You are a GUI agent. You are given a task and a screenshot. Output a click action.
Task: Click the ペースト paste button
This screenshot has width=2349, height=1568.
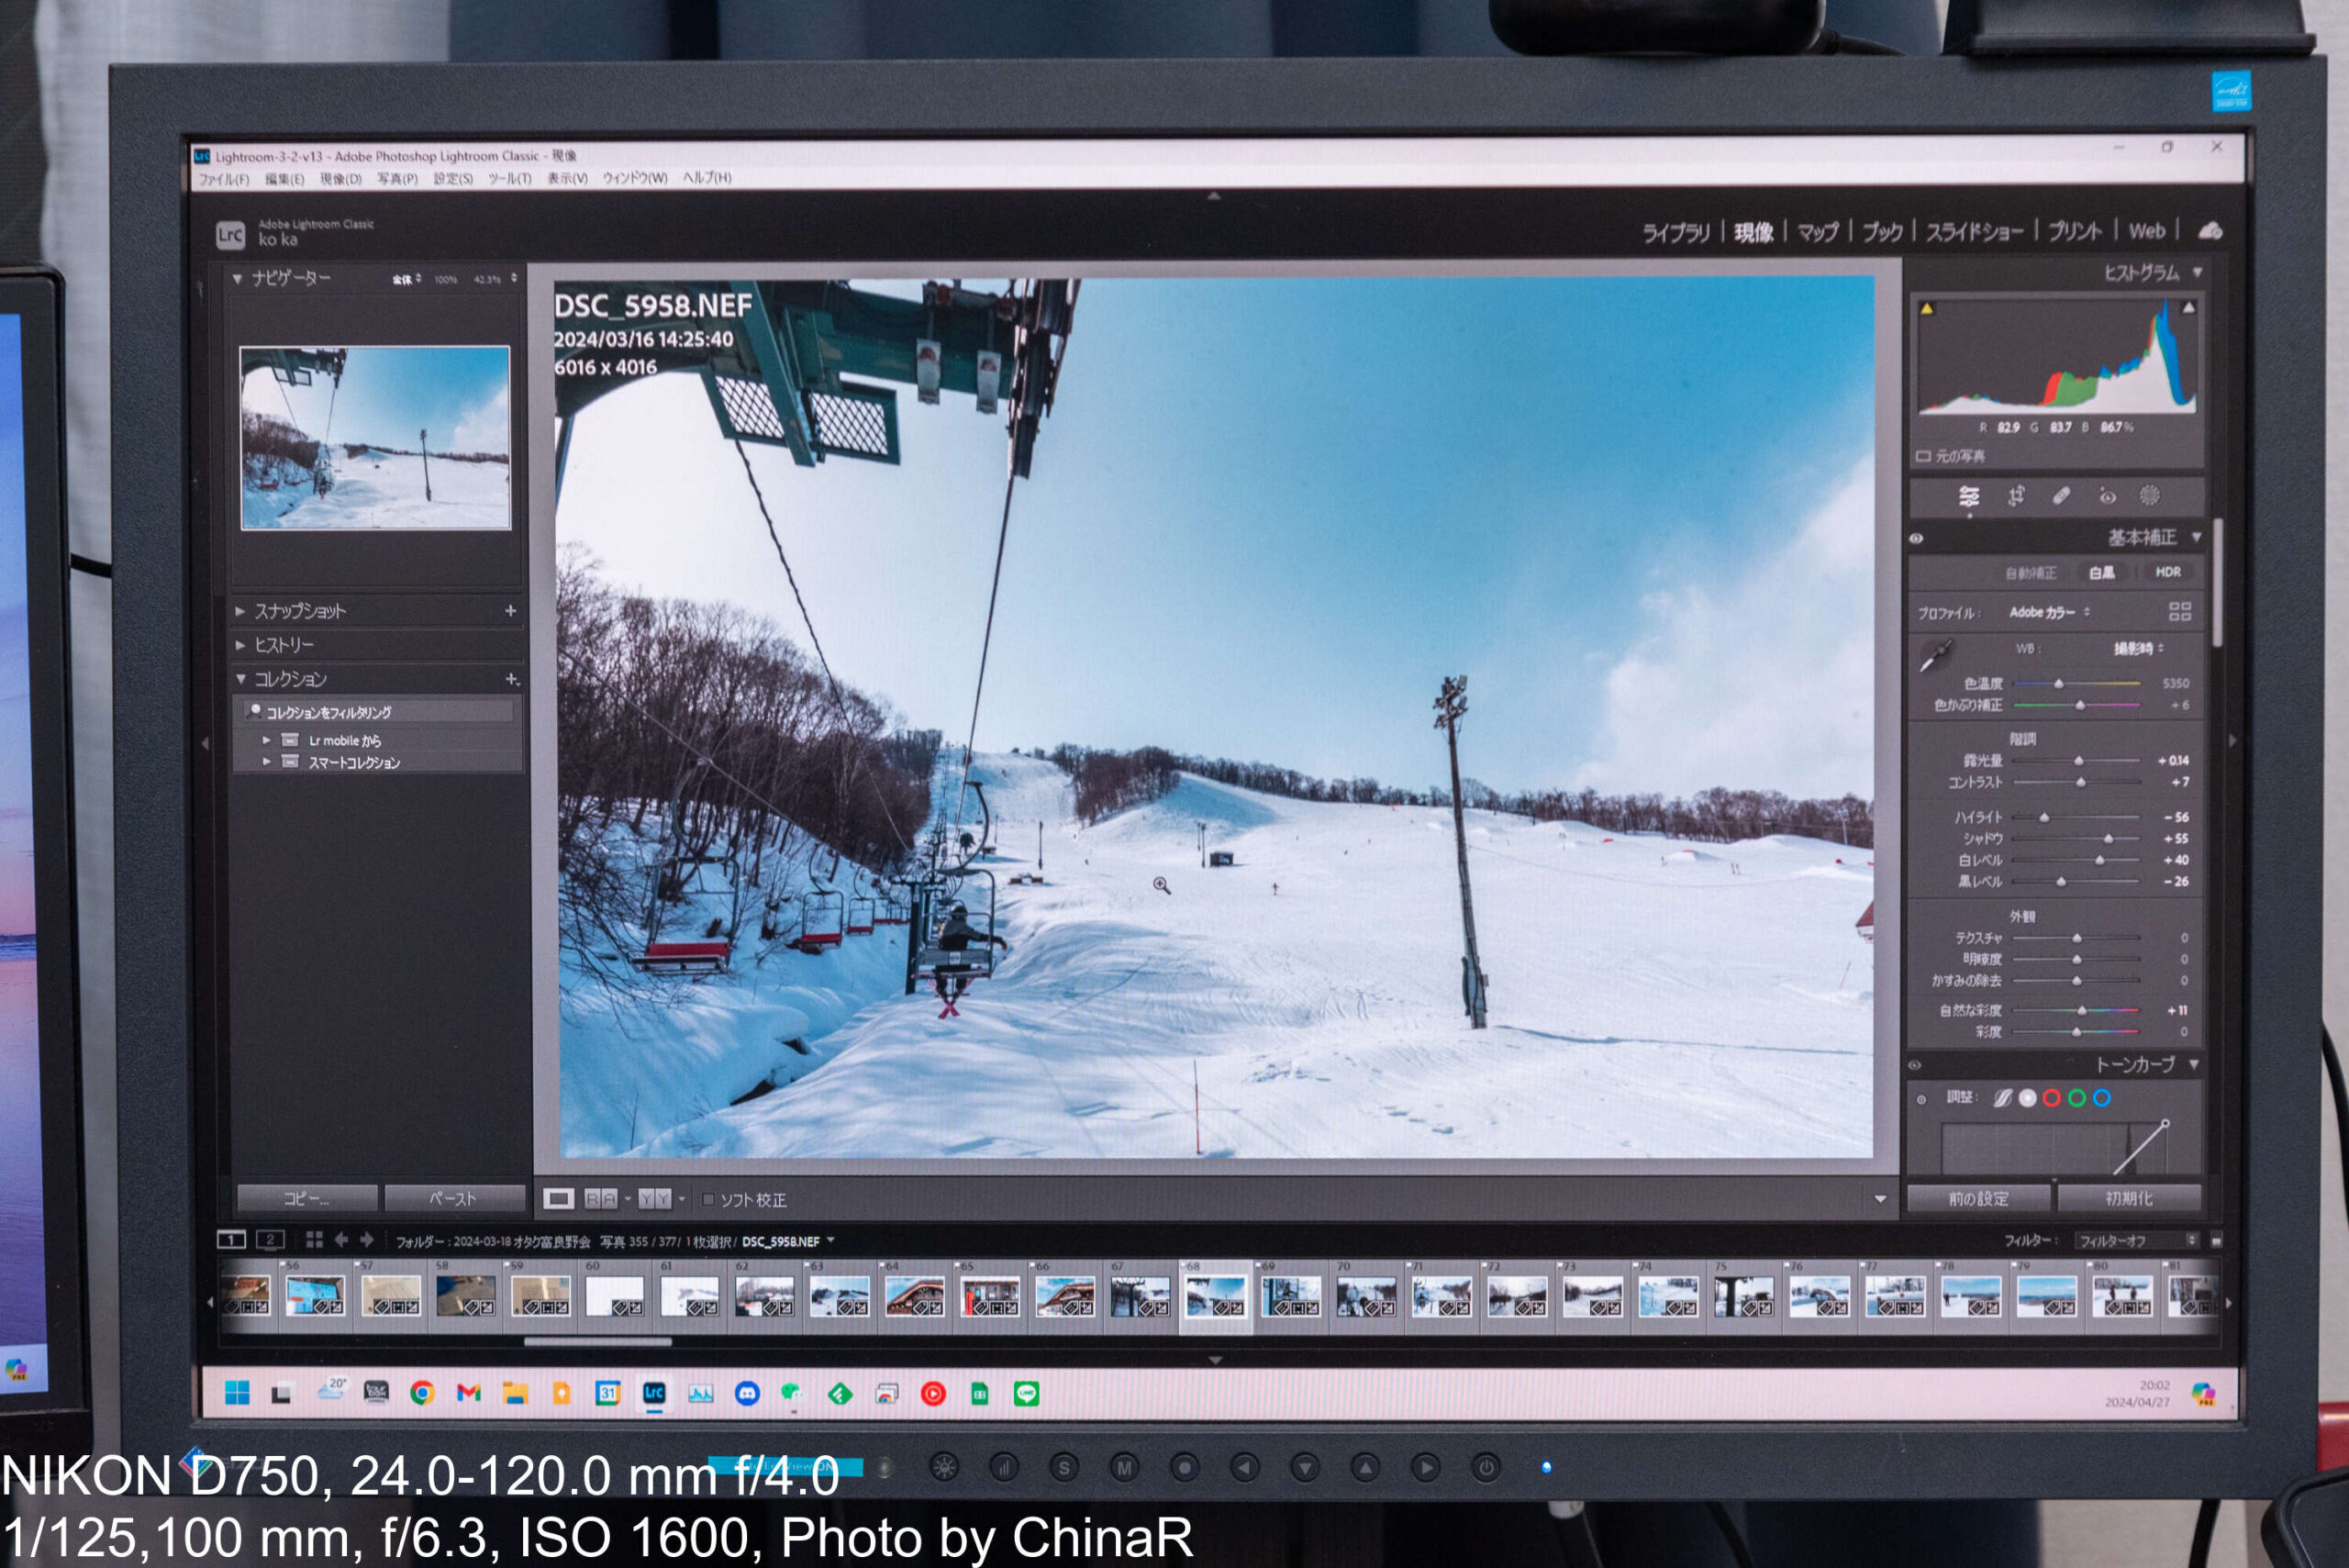point(453,1198)
